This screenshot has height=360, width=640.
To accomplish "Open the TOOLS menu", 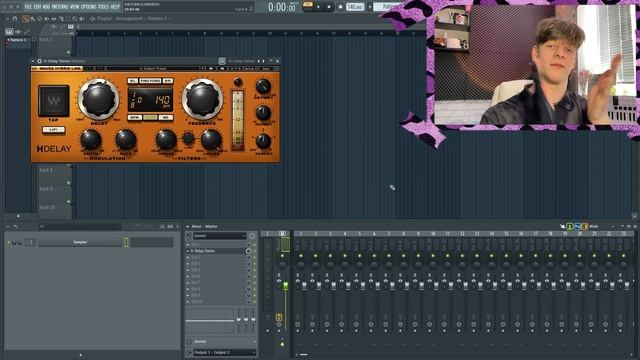I will point(103,7).
